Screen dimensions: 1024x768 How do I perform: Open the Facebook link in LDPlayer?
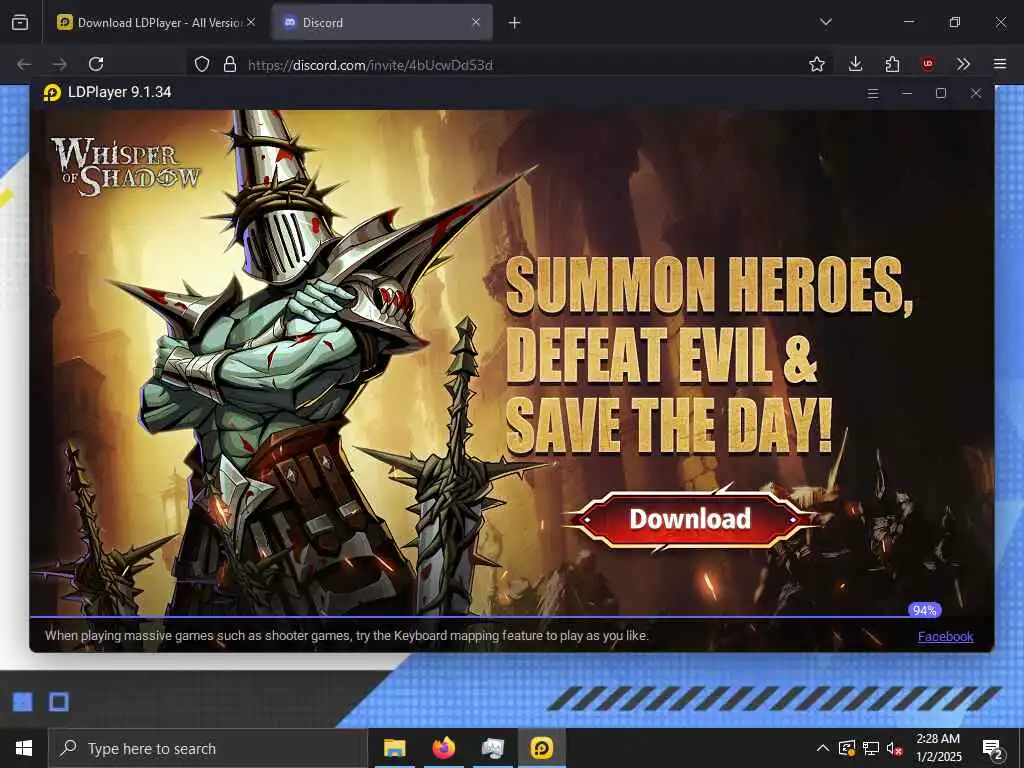945,636
